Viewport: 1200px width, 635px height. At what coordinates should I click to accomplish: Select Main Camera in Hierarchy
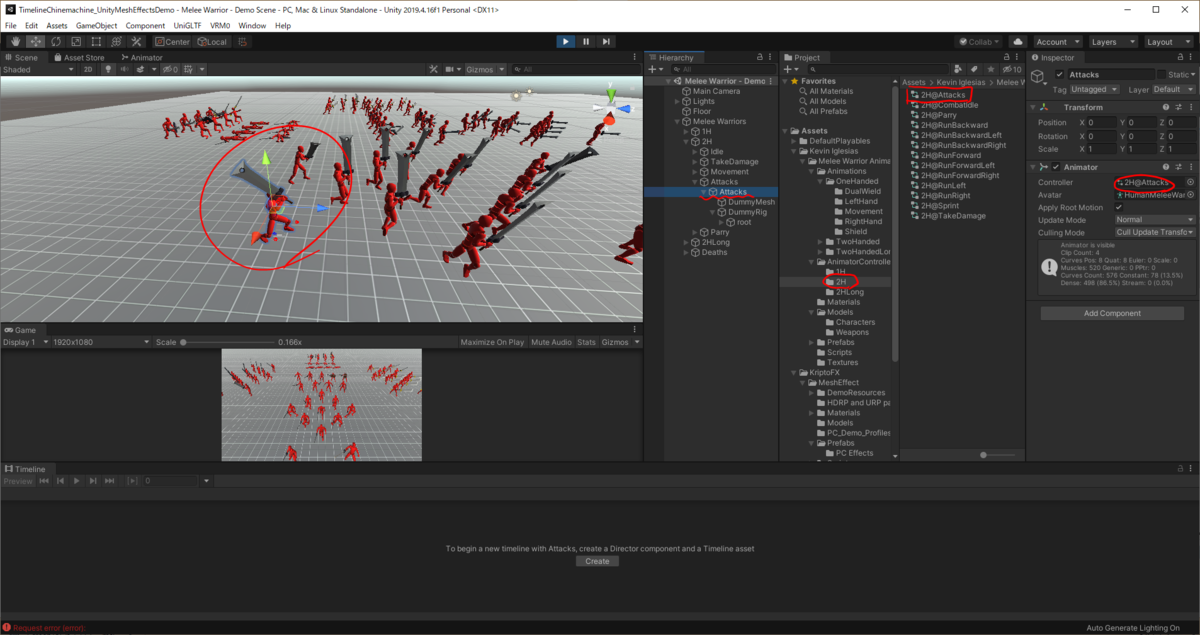[x=716, y=91]
